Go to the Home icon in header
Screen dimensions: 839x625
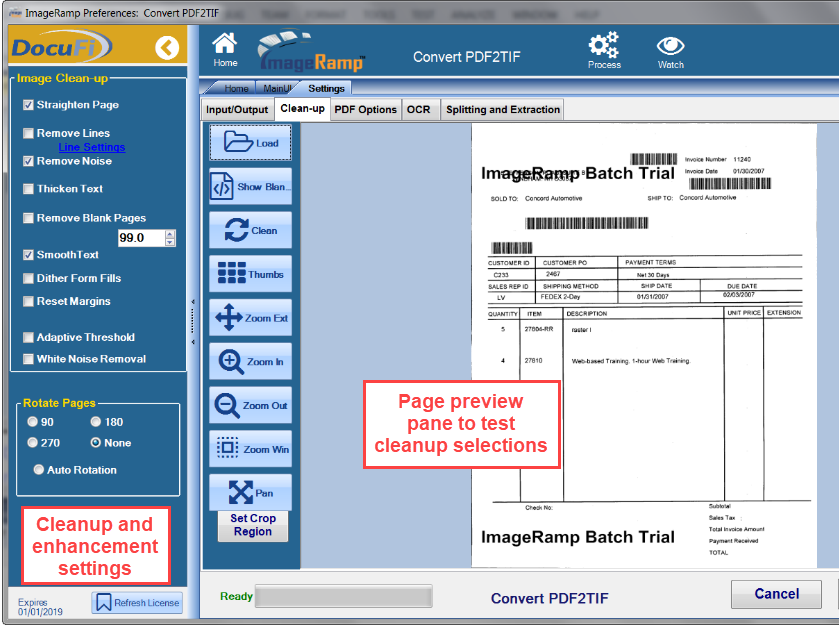click(225, 49)
